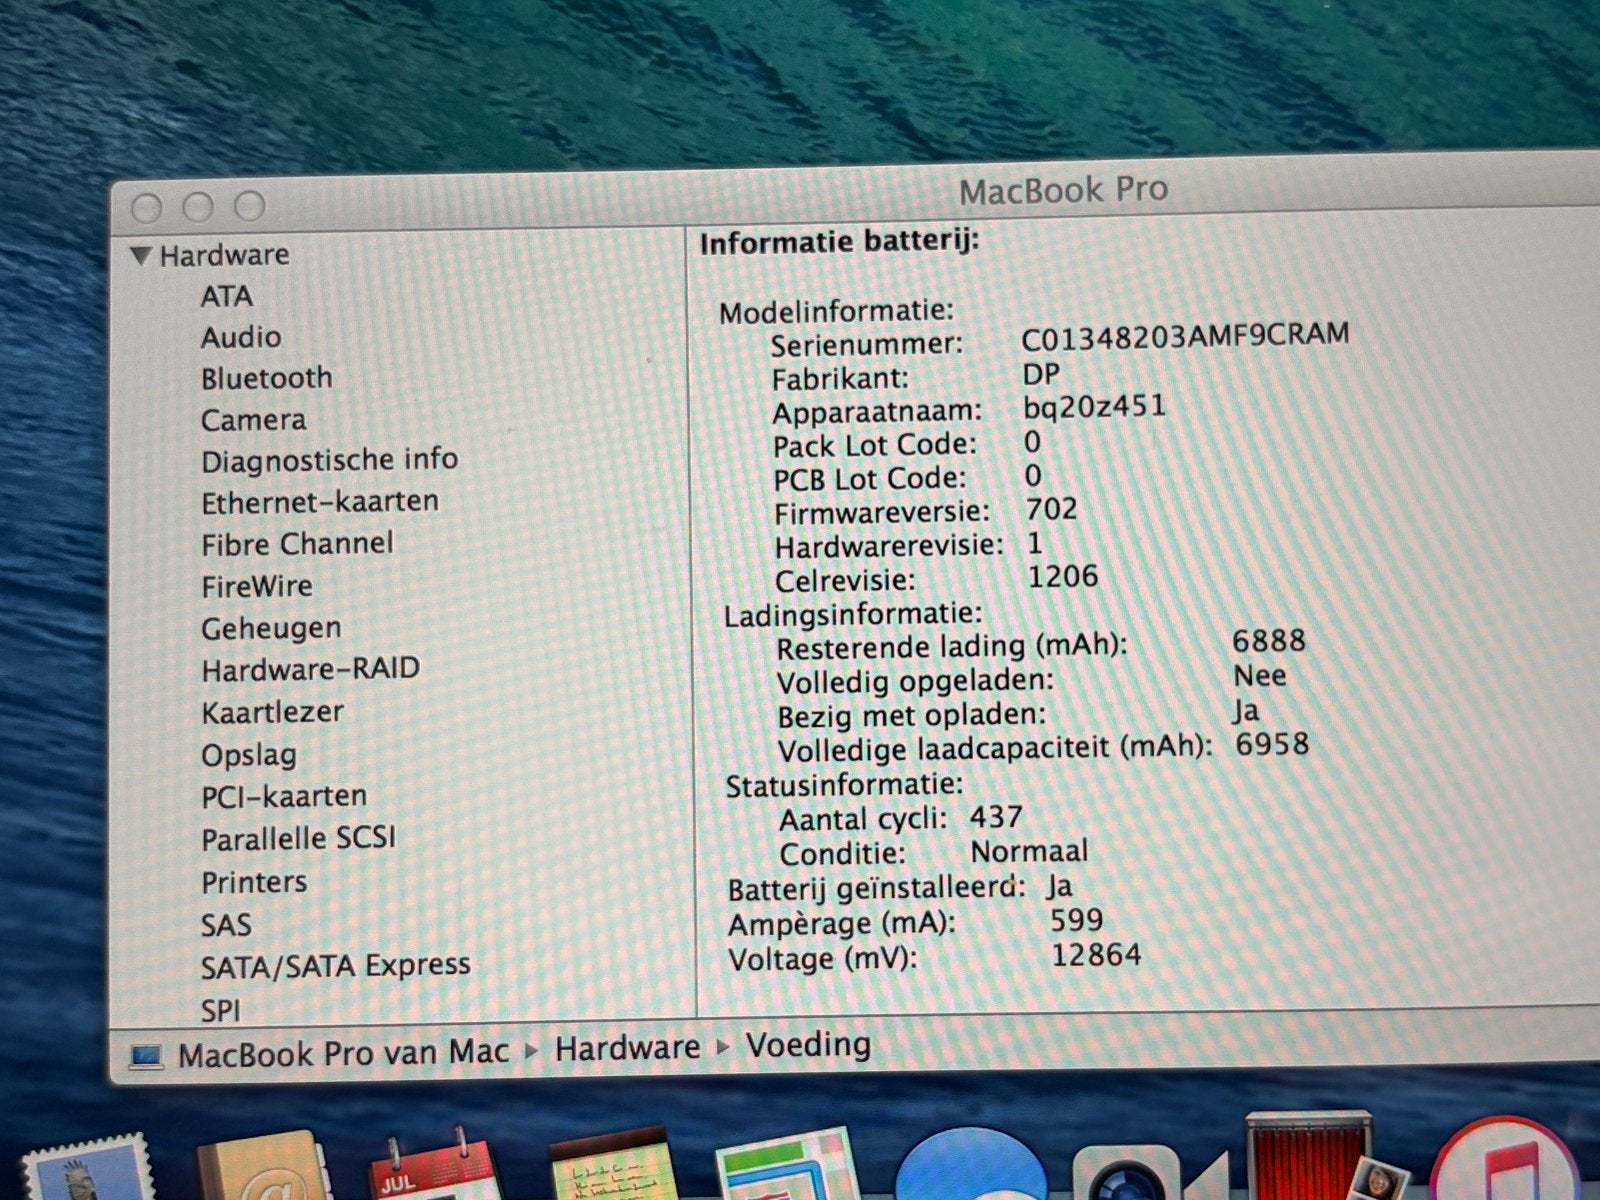Close the MacBook Pro window

(147, 208)
